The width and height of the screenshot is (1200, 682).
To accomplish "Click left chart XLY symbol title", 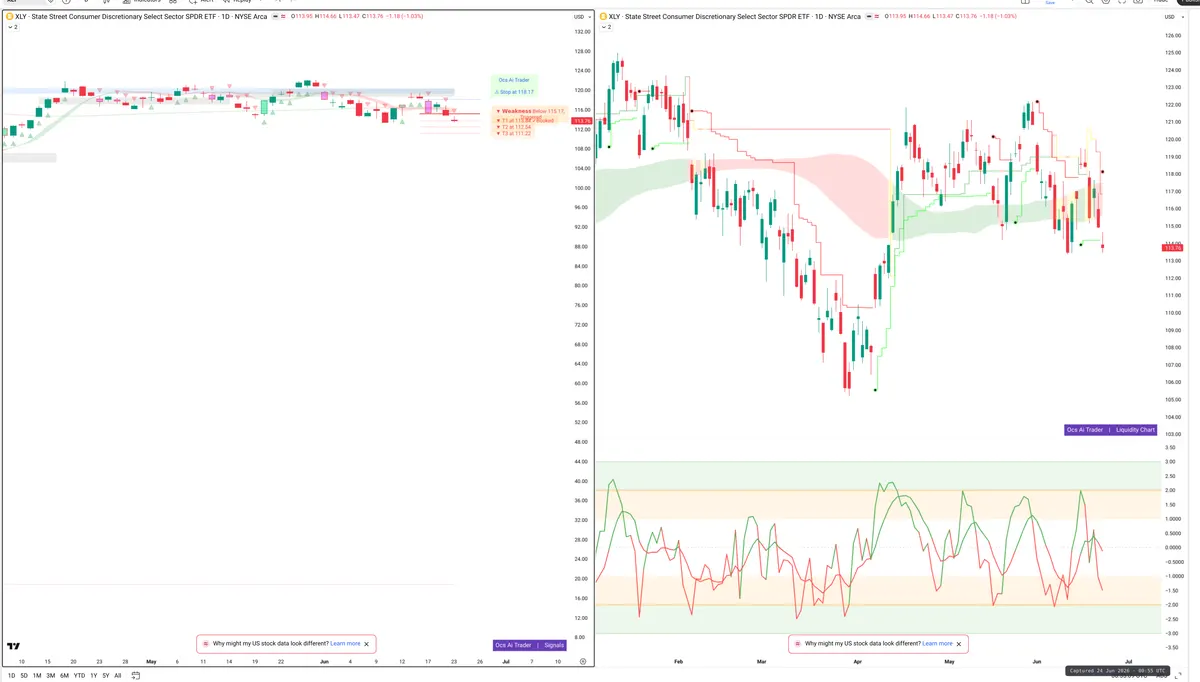I will coord(141,17).
